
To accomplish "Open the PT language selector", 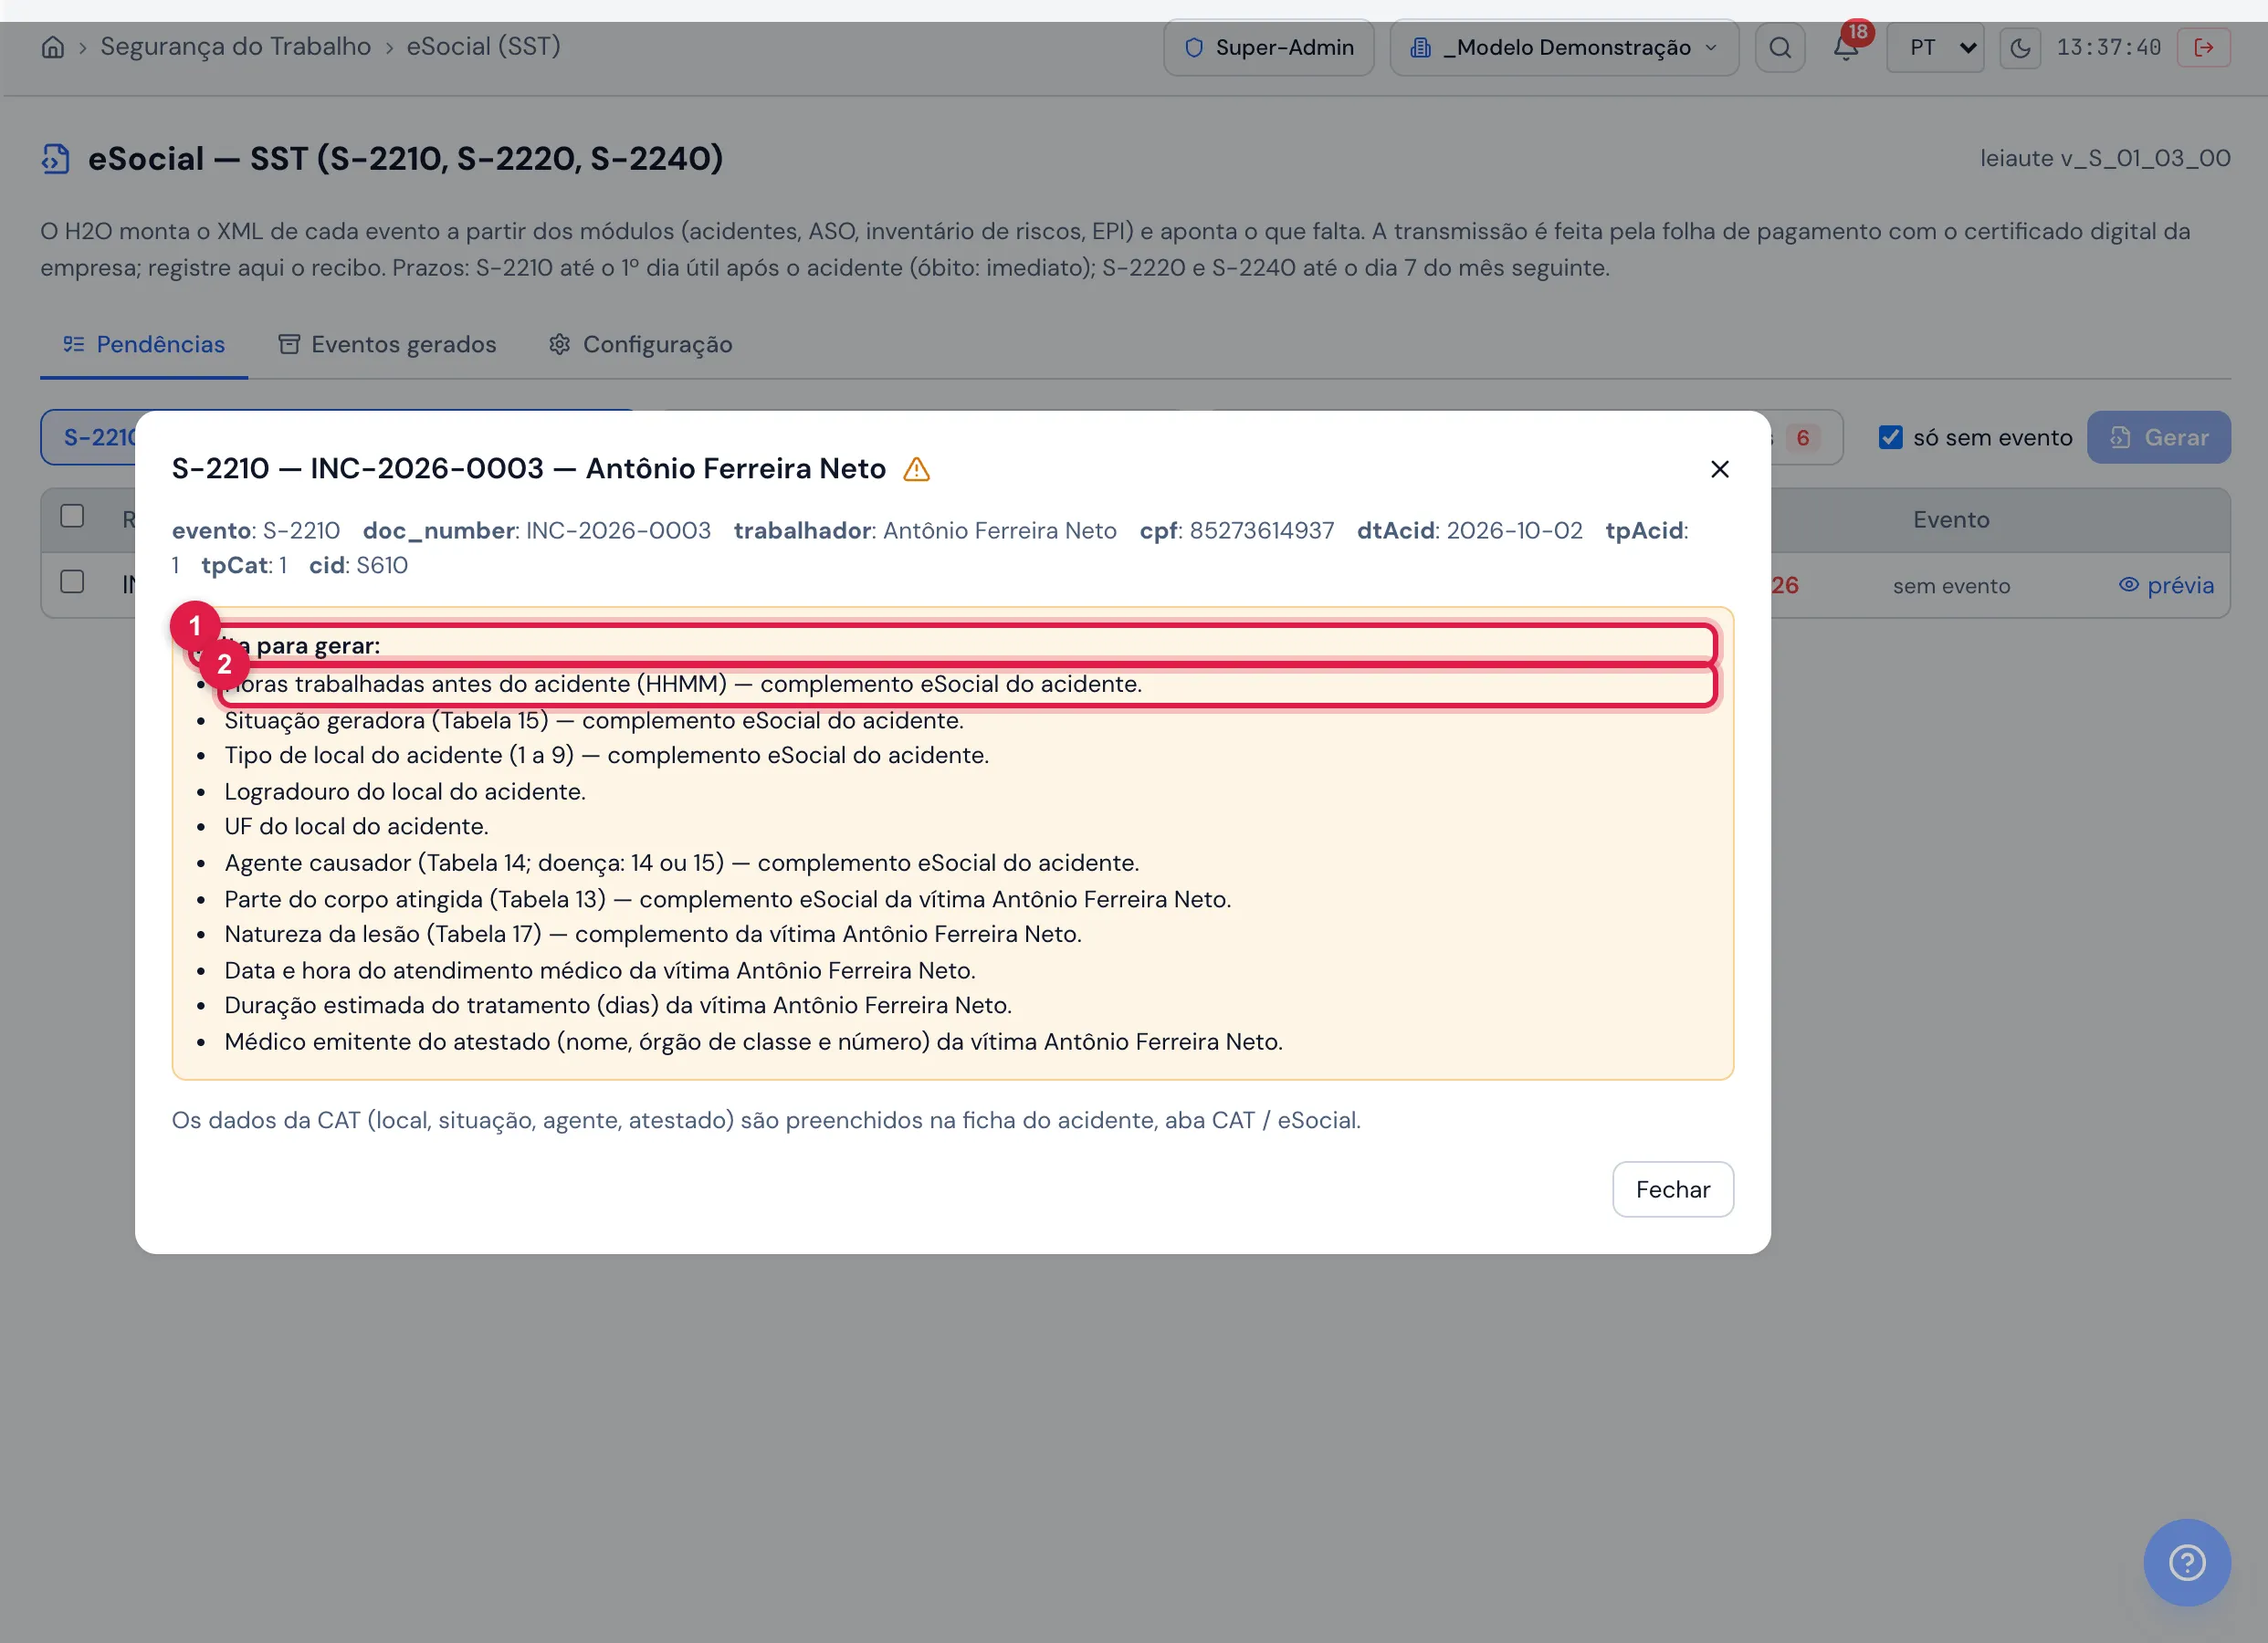I will coord(1935,47).
